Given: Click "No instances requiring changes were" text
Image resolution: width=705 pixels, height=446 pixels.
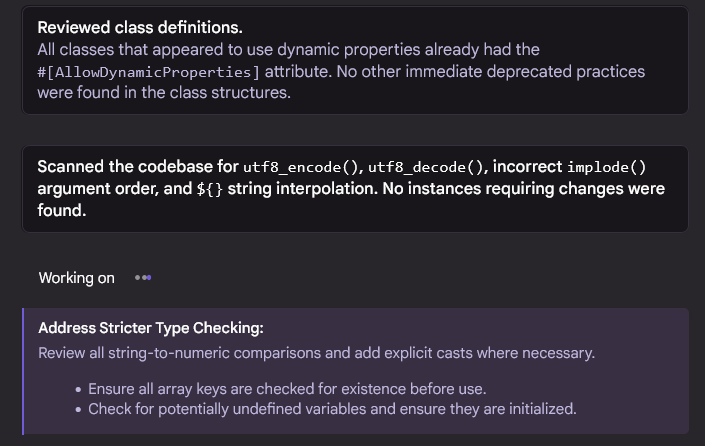Looking at the screenshot, I should [523, 189].
